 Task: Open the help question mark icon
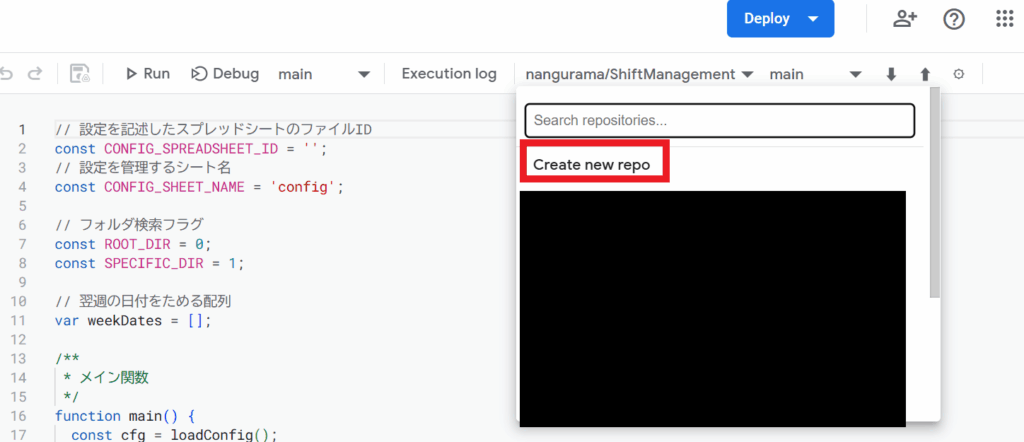pyautogui.click(x=954, y=20)
